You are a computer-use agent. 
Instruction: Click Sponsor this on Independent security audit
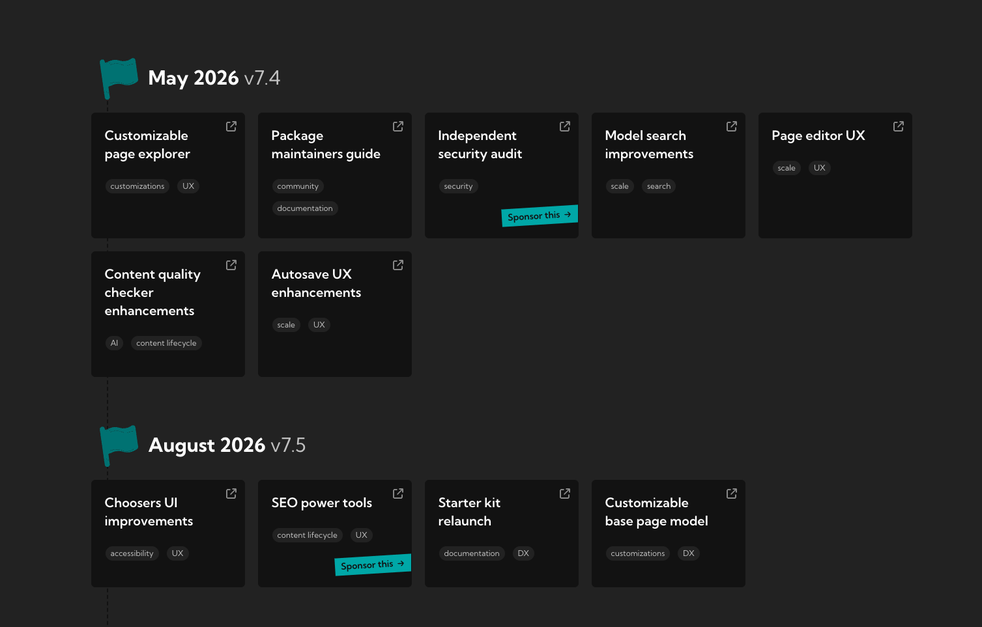[539, 216]
